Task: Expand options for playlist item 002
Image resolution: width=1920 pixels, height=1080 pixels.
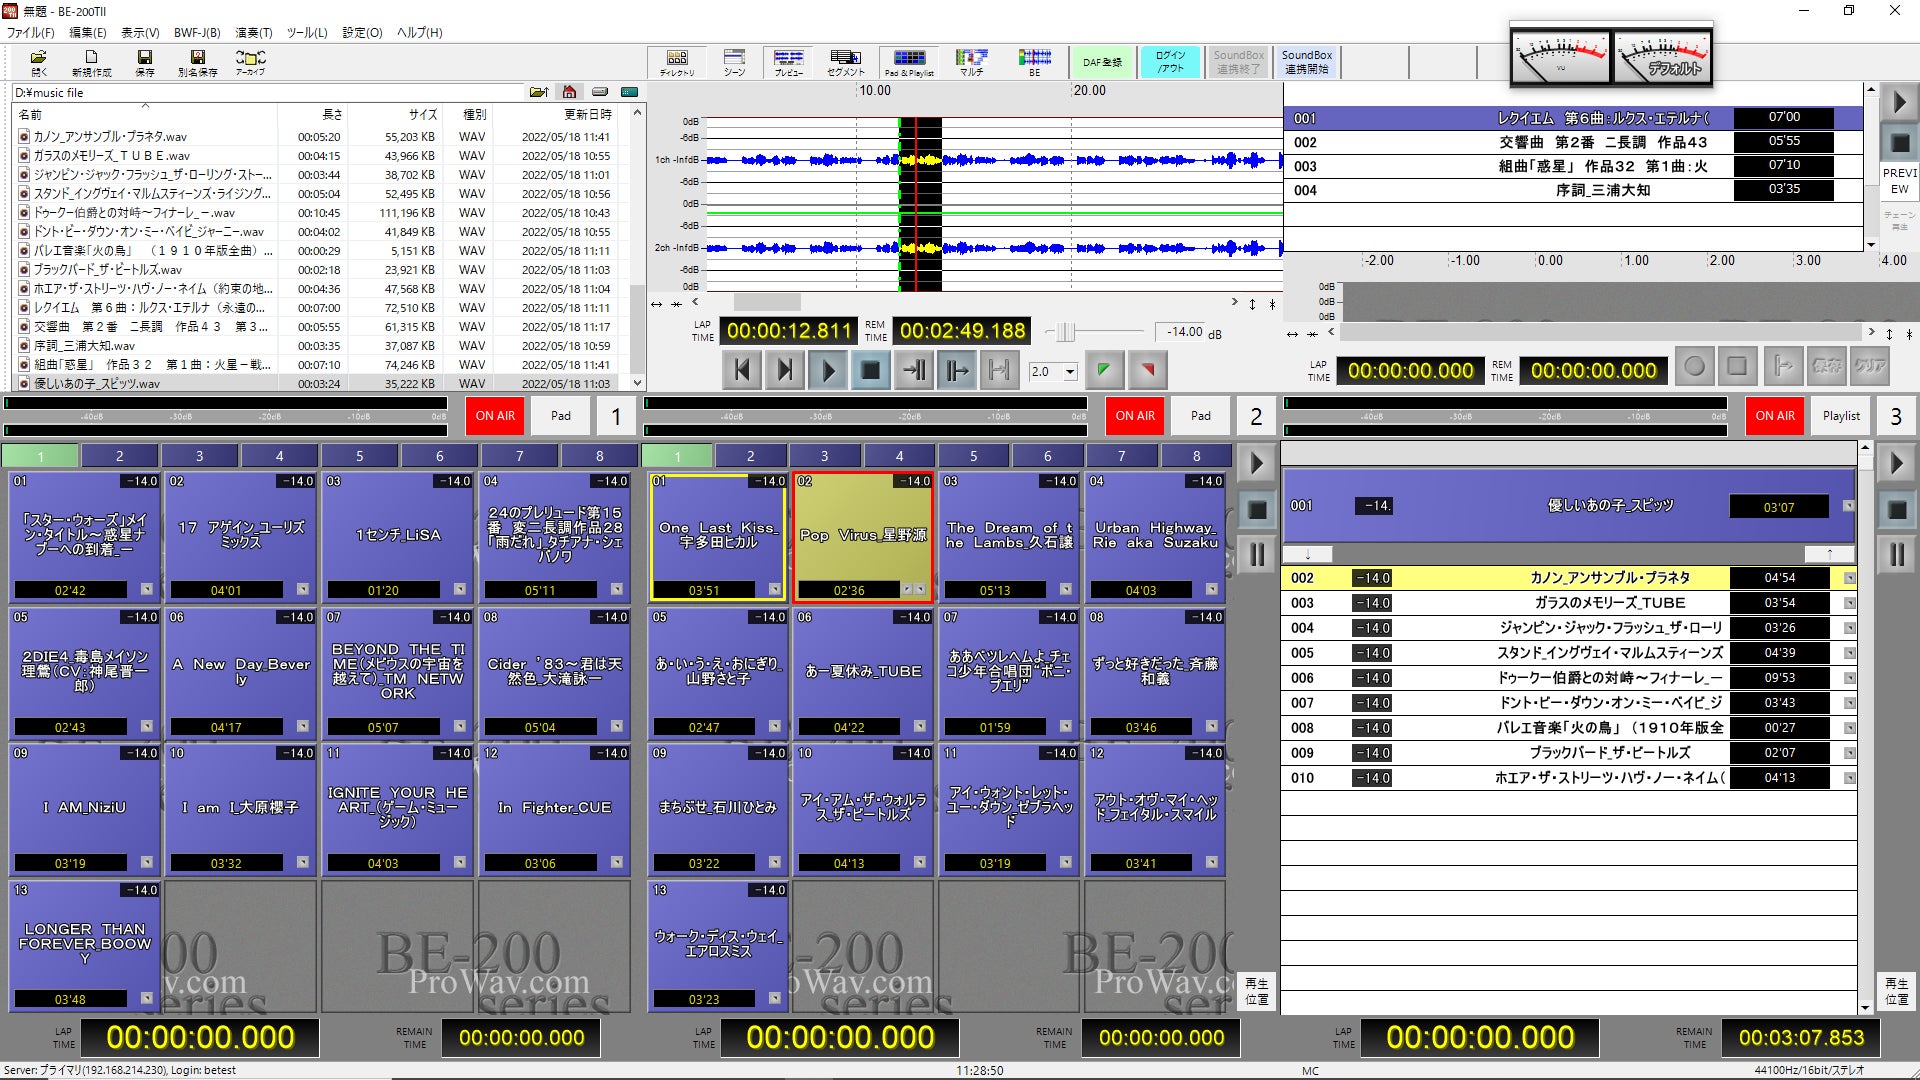Action: pos(1849,578)
